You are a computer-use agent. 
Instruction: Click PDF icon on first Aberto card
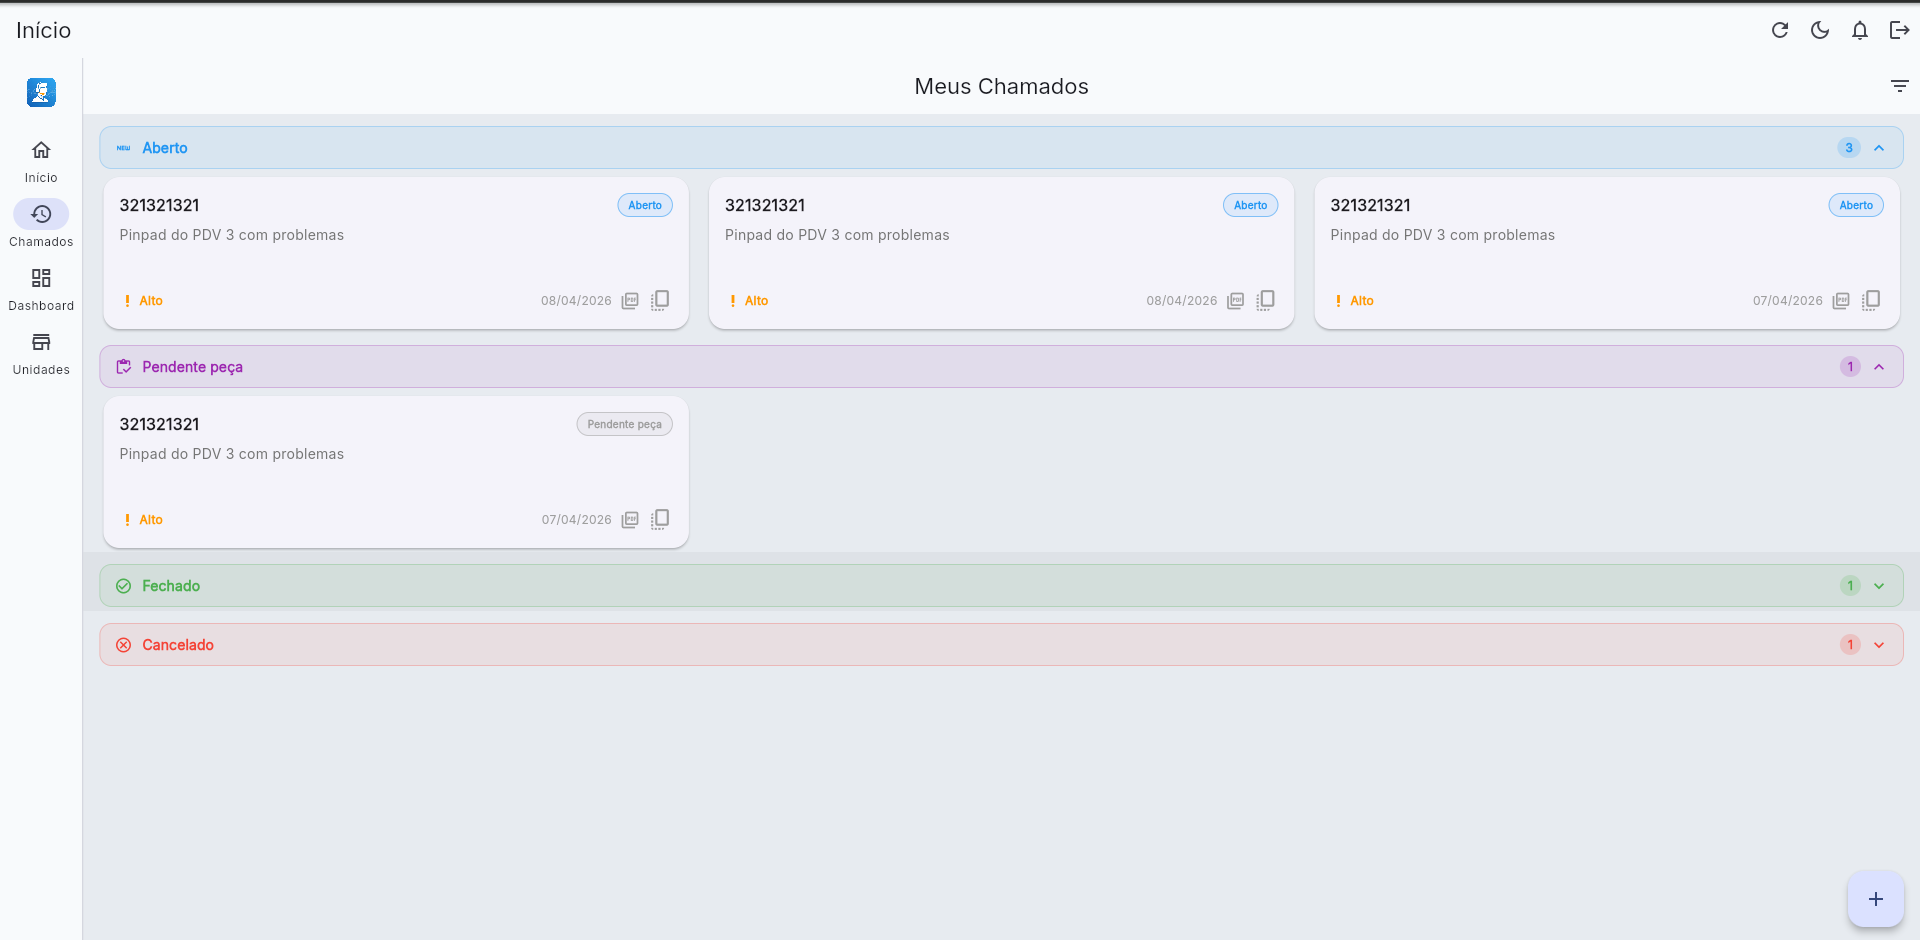pyautogui.click(x=630, y=301)
